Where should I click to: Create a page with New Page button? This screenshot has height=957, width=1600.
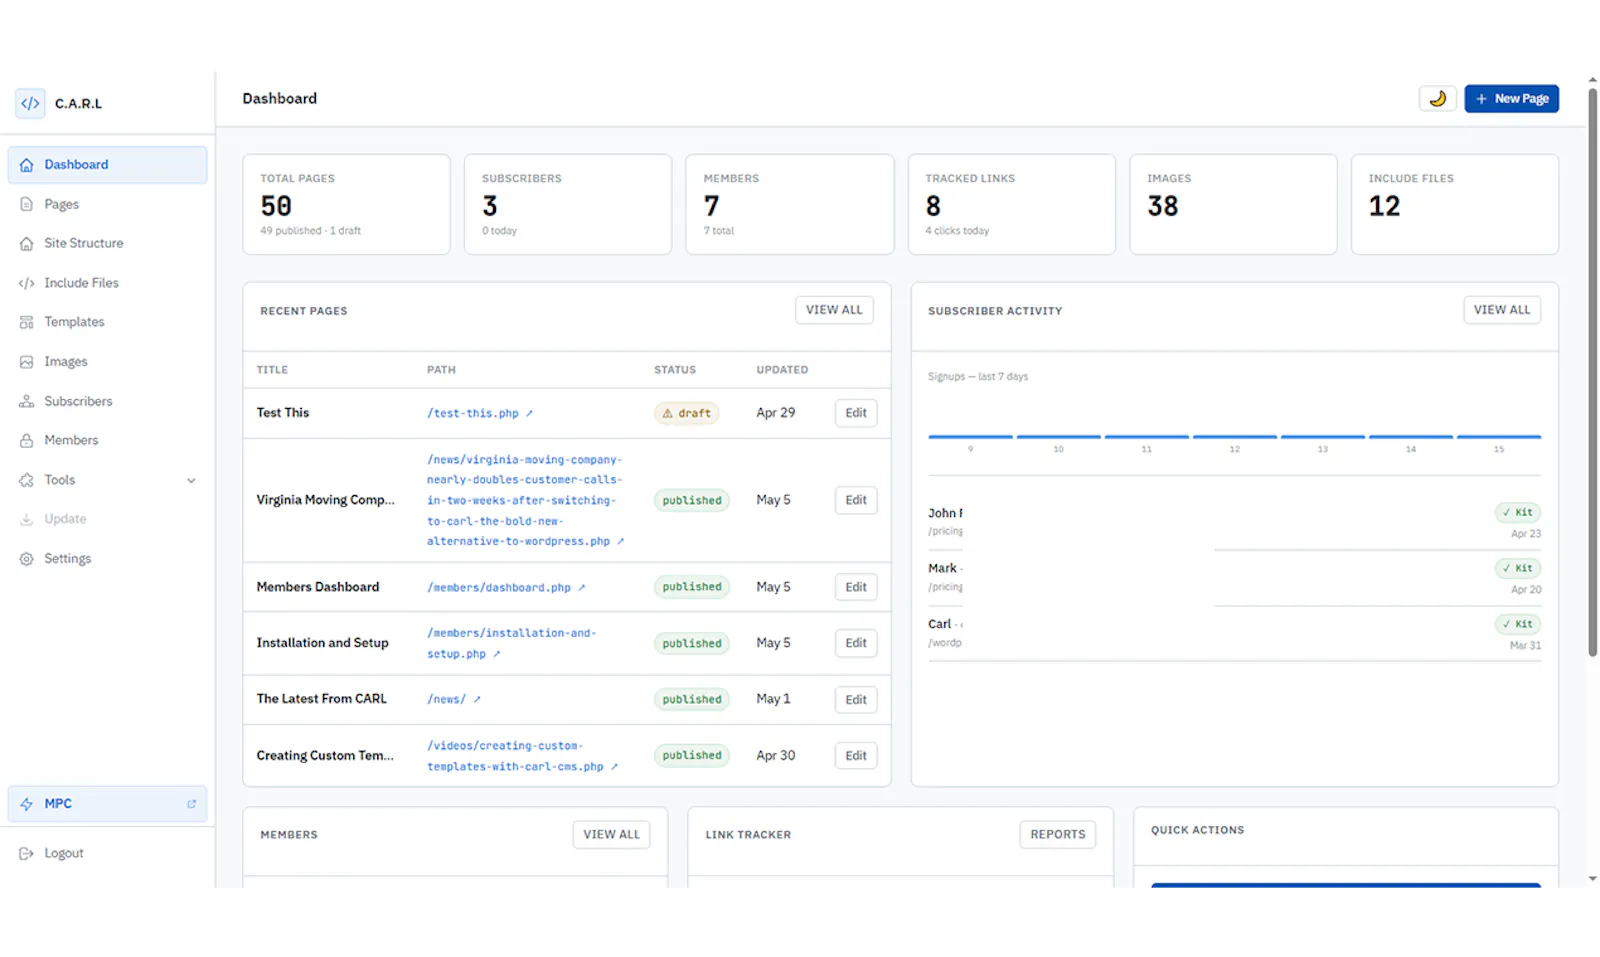(1511, 98)
